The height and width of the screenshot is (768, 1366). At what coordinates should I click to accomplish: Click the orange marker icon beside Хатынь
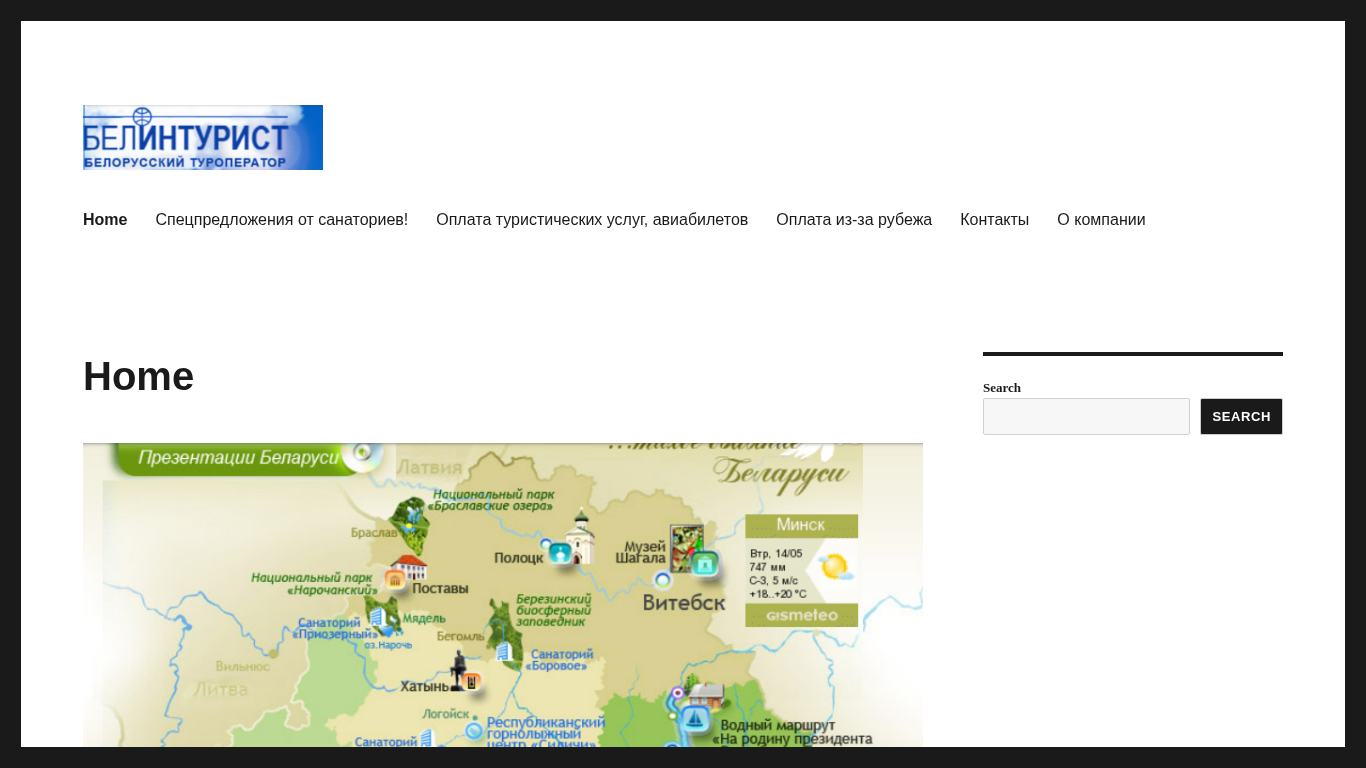coord(472,682)
